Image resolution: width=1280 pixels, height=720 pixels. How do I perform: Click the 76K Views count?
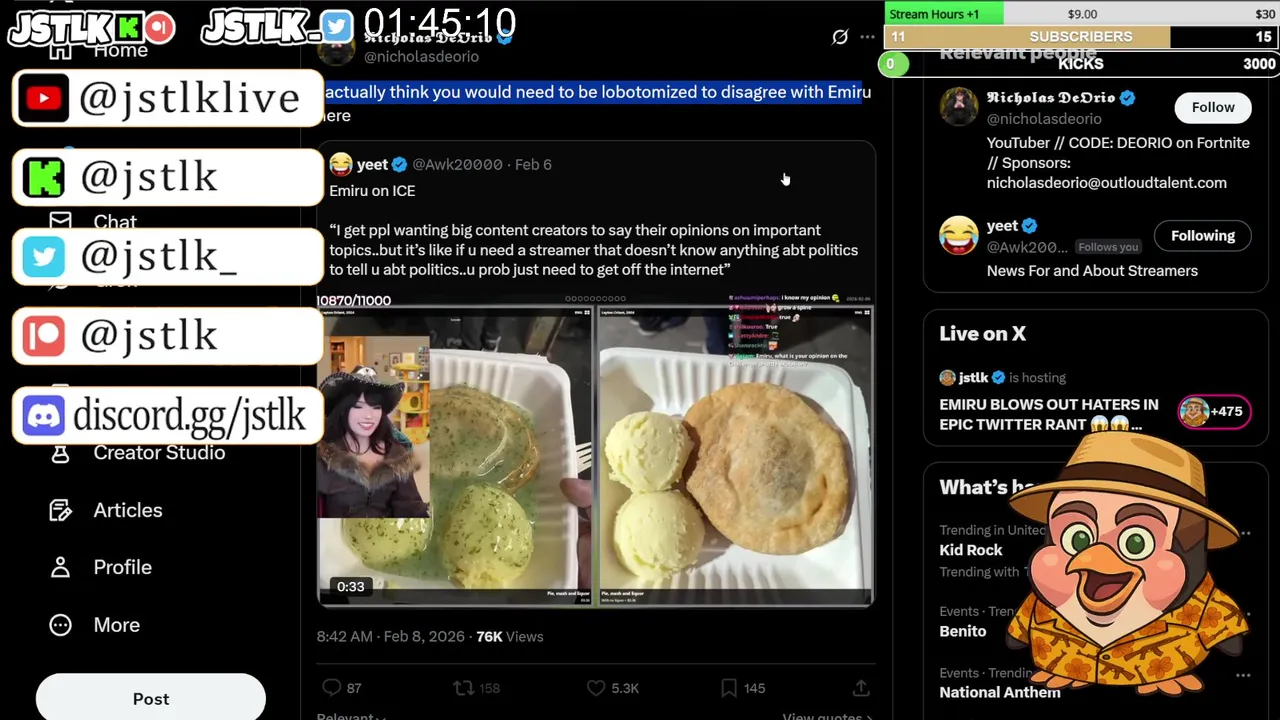coord(509,636)
